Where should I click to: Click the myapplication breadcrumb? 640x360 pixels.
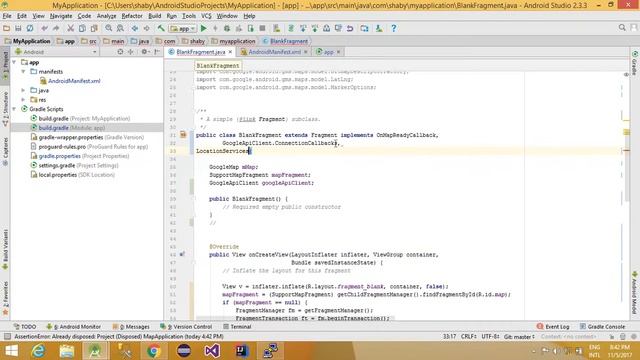[x=233, y=41]
